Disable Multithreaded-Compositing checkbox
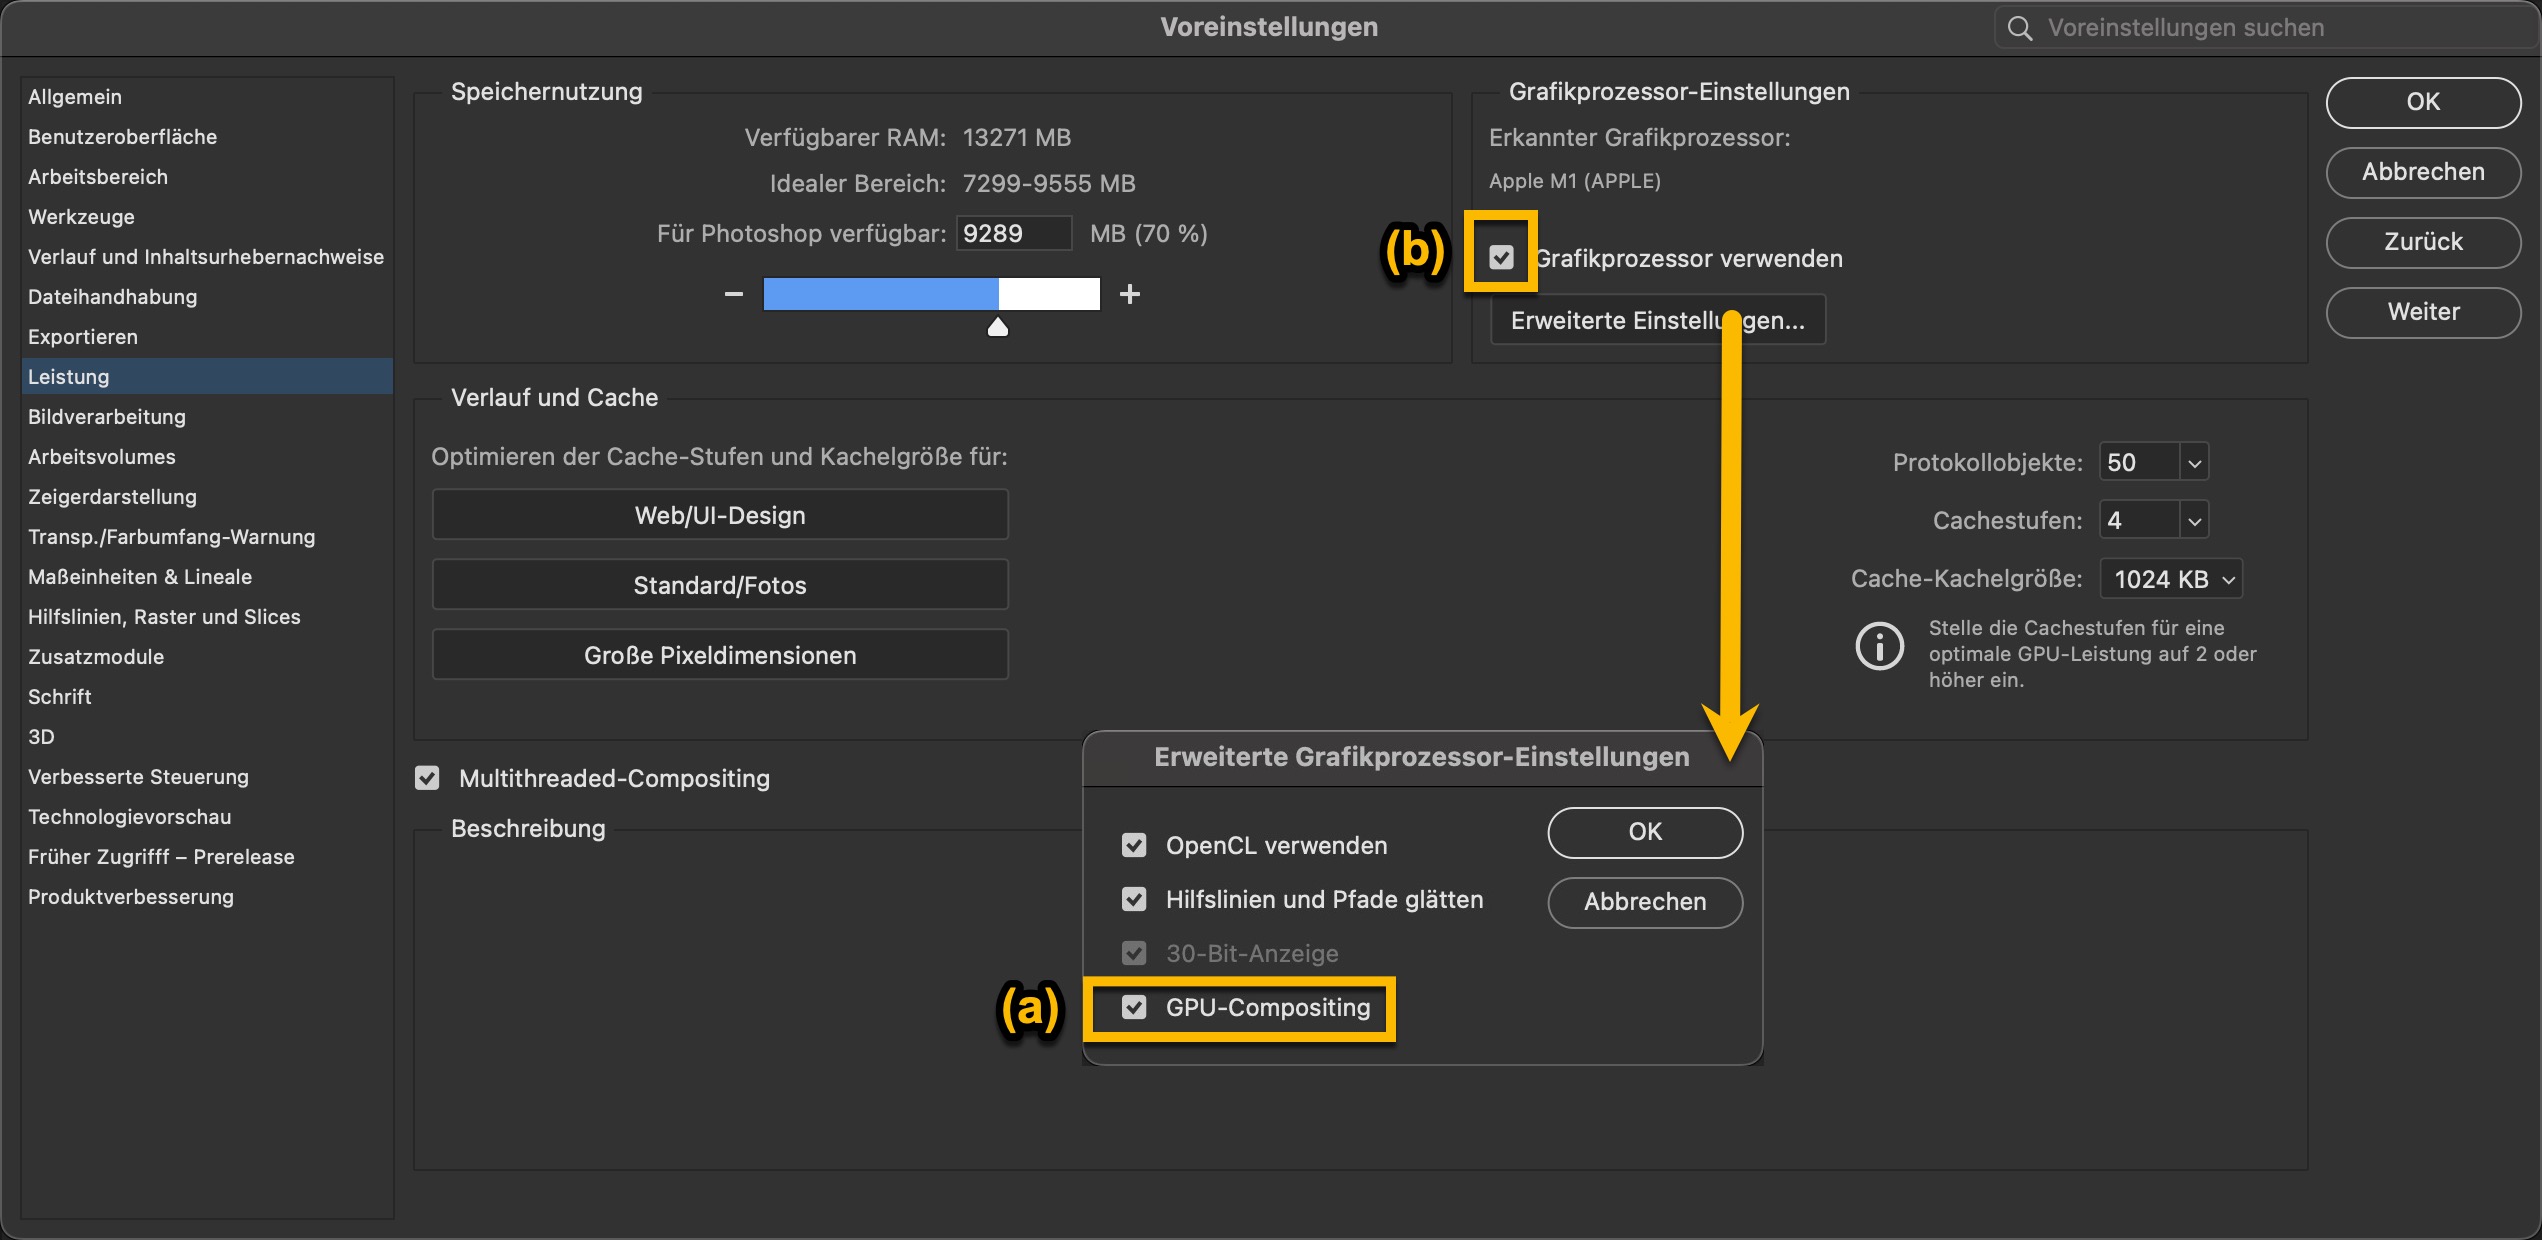The height and width of the screenshot is (1240, 2542). [x=427, y=778]
